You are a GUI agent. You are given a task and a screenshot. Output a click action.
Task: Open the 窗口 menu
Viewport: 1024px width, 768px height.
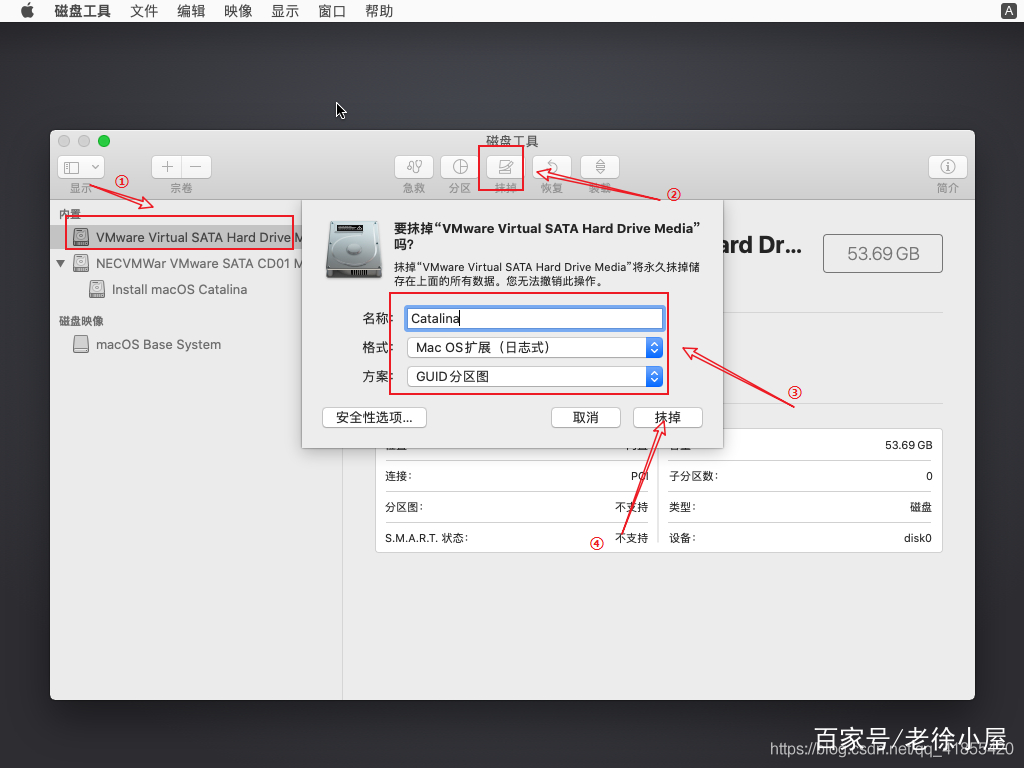[332, 11]
